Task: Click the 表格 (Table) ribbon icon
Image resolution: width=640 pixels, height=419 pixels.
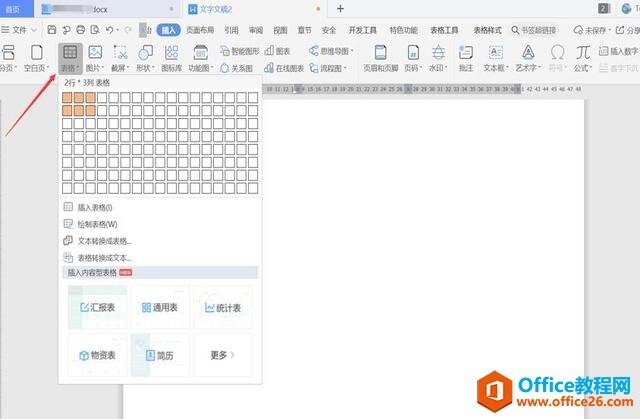Action: click(69, 56)
